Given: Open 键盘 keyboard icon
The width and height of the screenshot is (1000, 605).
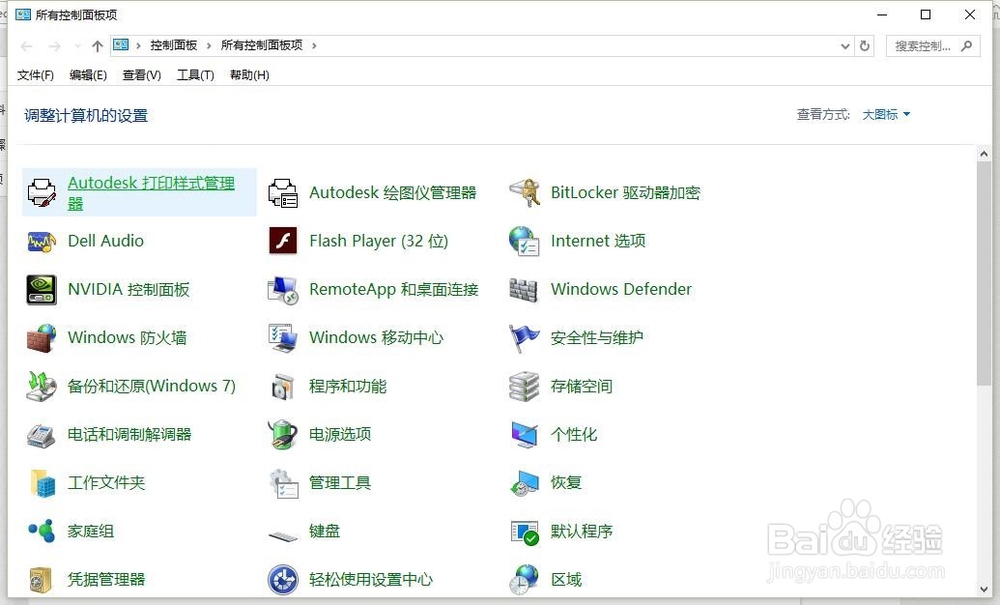Looking at the screenshot, I should pyautogui.click(x=283, y=536).
